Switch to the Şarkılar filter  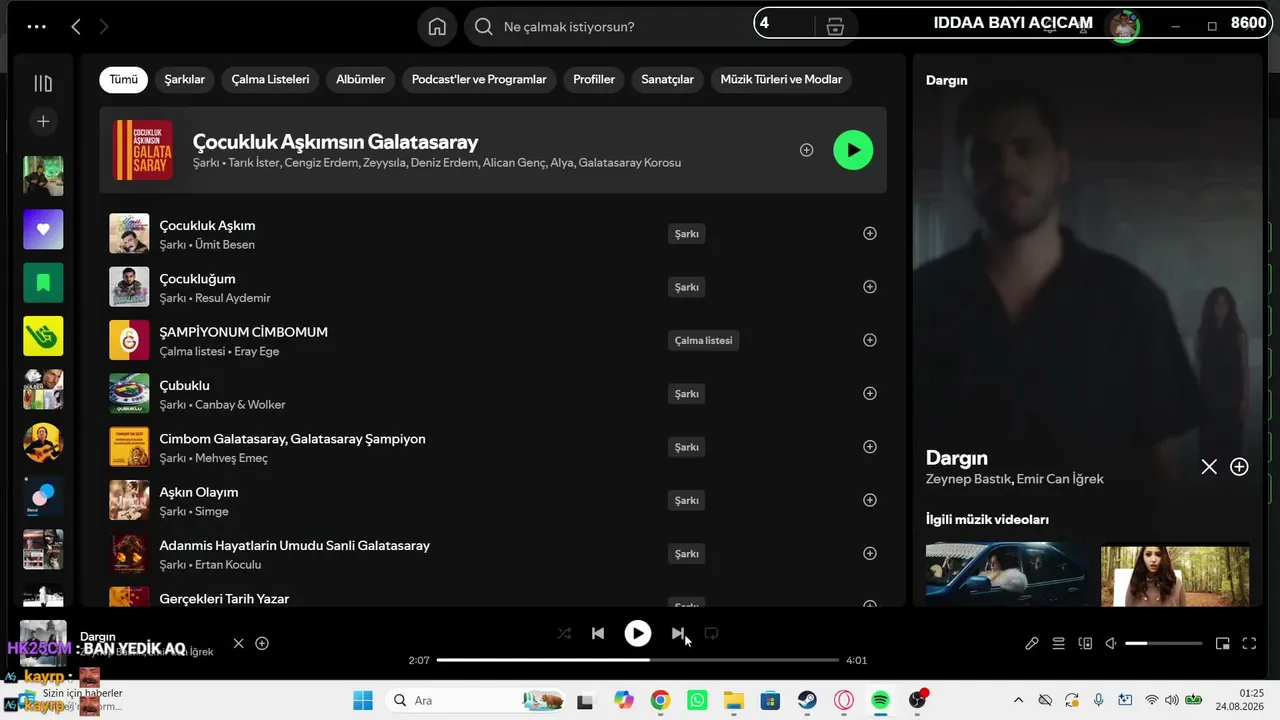185,80
